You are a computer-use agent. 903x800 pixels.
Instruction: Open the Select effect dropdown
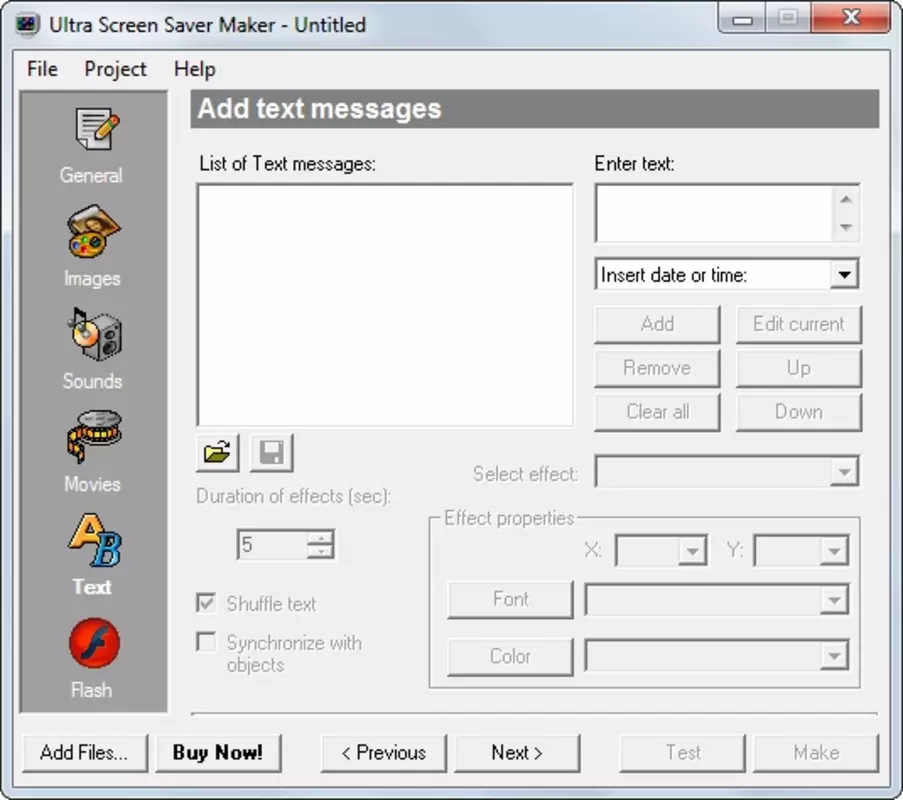[844, 472]
